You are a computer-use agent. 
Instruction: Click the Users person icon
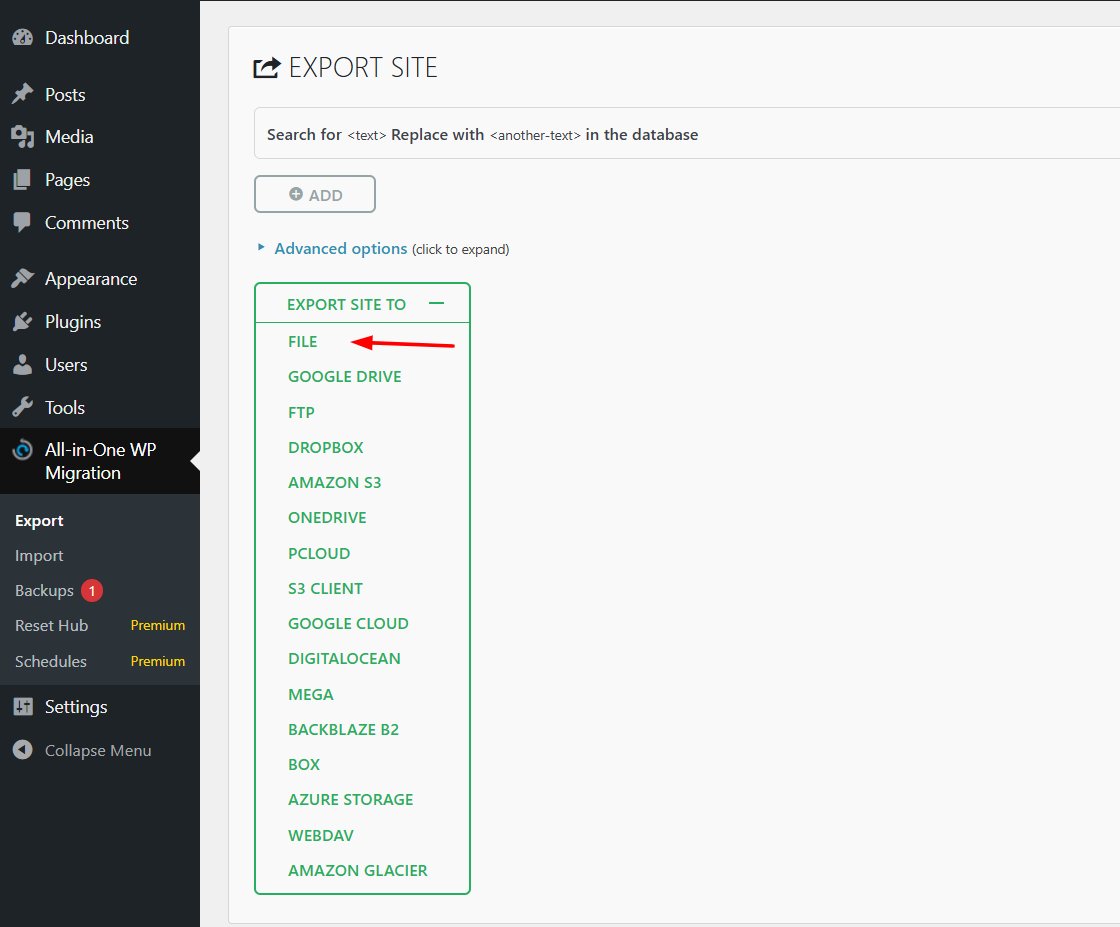click(23, 364)
